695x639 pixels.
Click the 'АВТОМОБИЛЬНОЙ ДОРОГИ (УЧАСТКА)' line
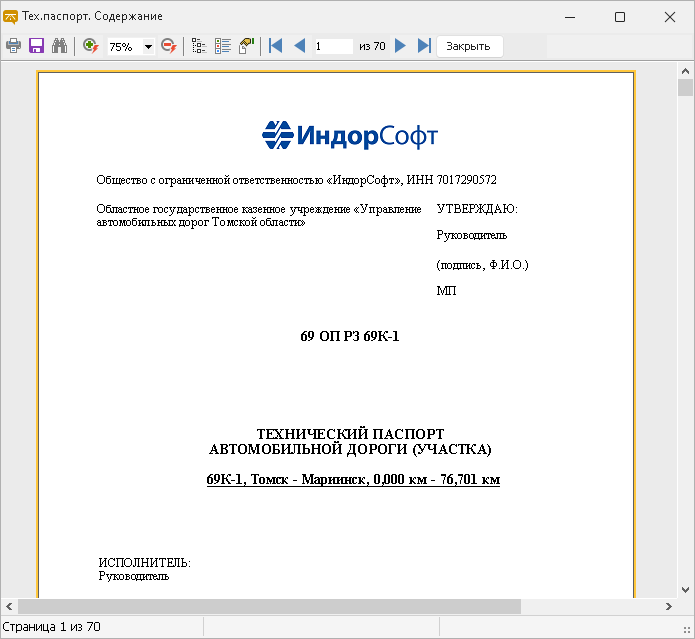click(350, 449)
